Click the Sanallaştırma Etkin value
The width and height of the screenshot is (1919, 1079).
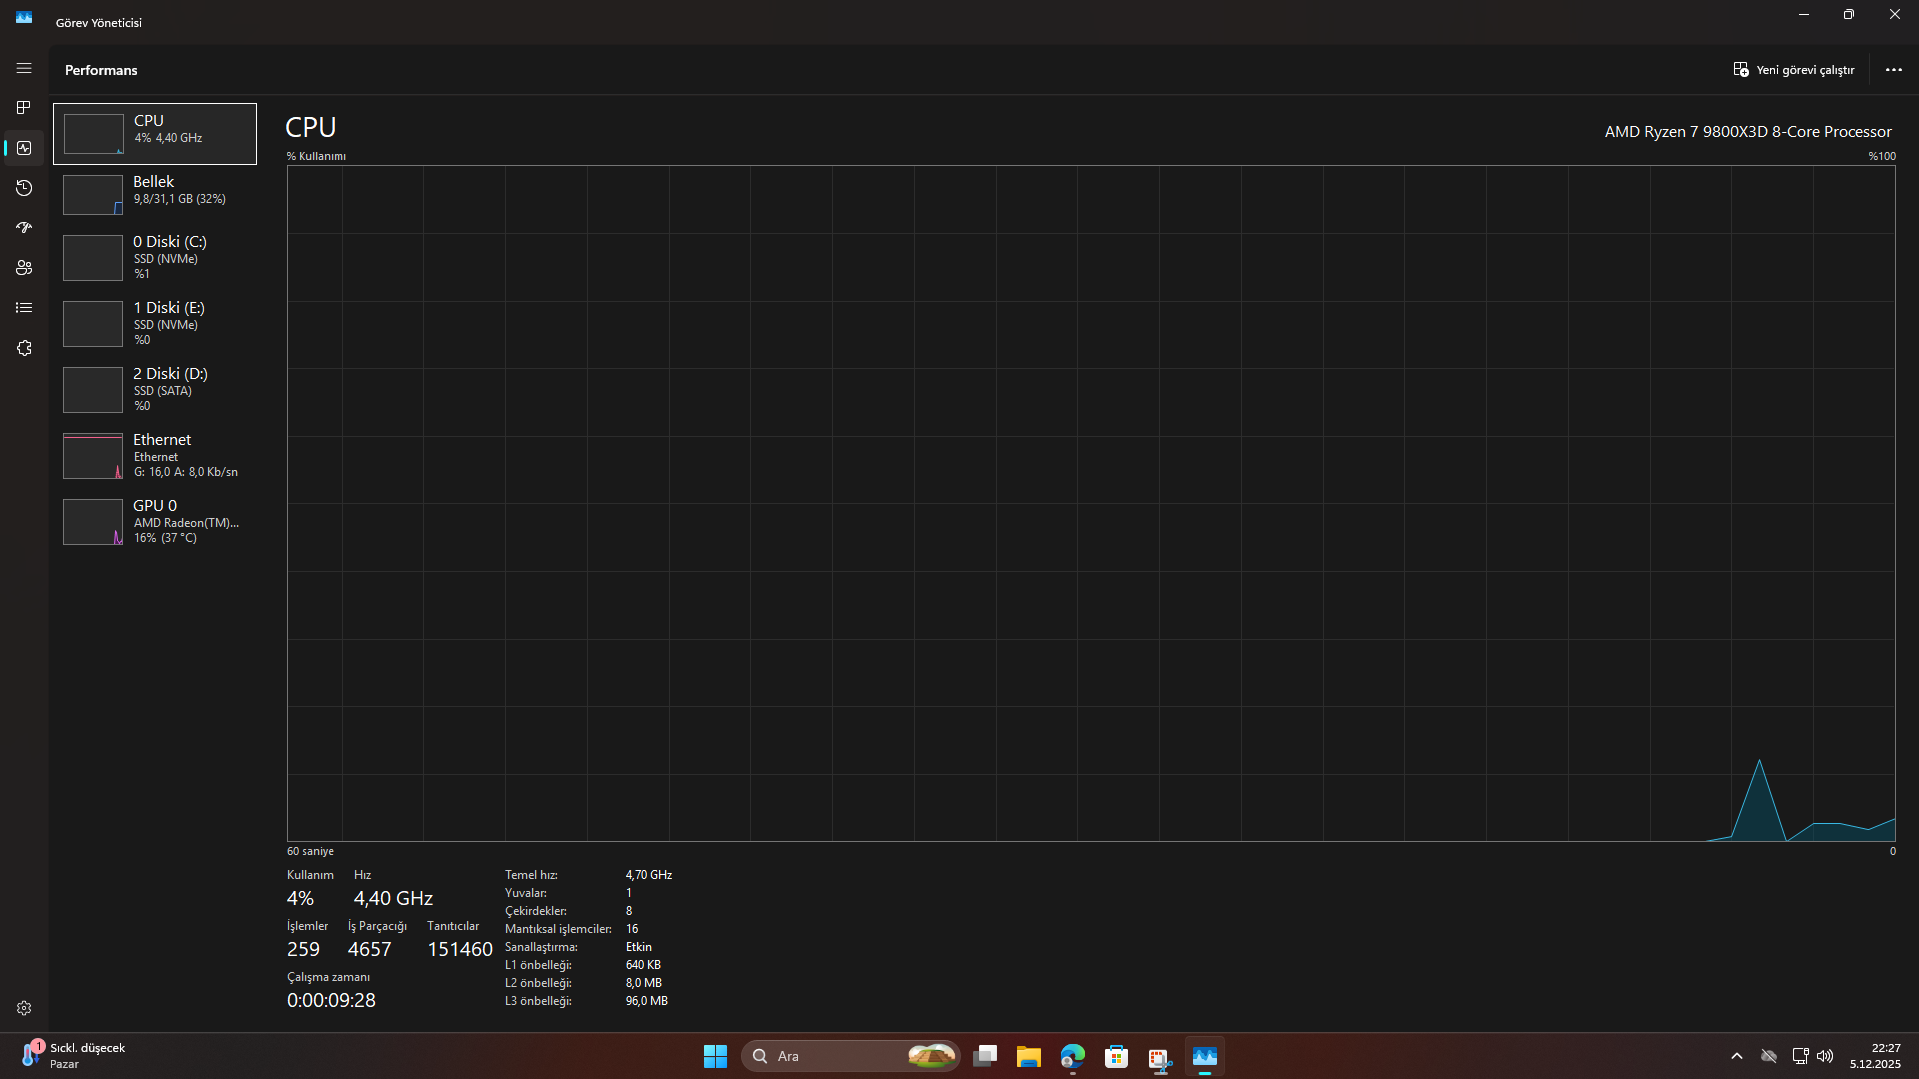point(639,947)
